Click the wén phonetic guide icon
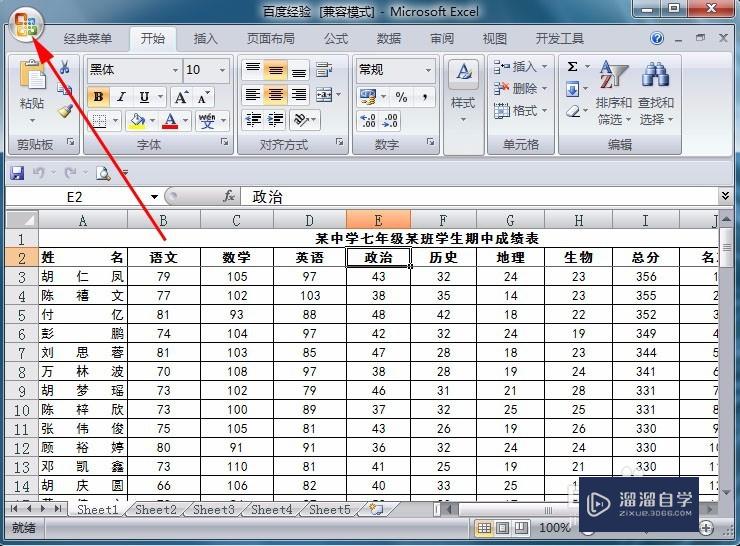The width and height of the screenshot is (740, 546). coord(207,120)
